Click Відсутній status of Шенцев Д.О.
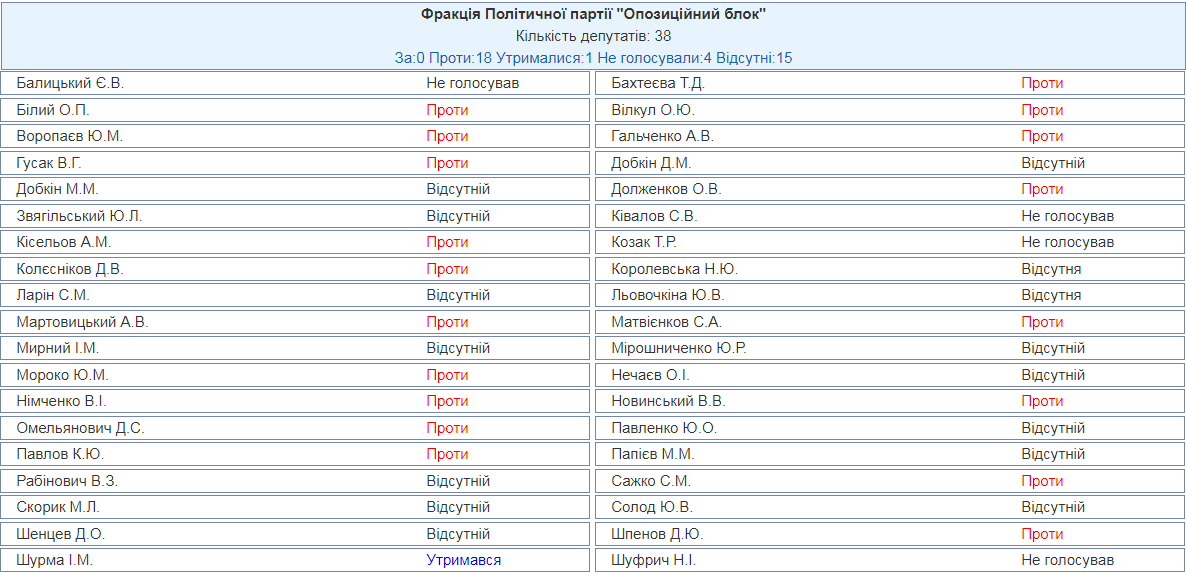This screenshot has width=1186, height=574. pos(458,535)
